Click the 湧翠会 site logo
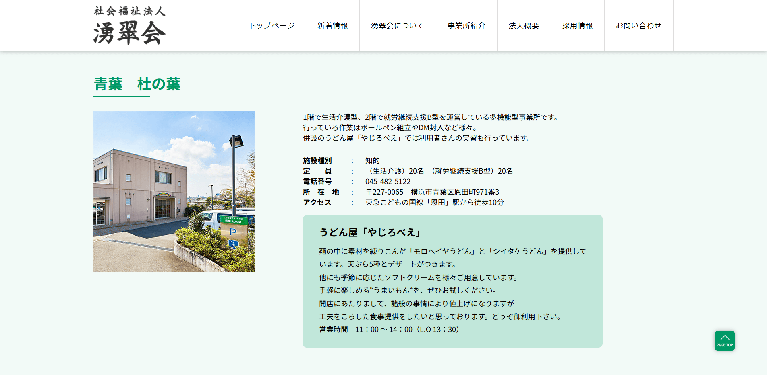 [x=129, y=25]
